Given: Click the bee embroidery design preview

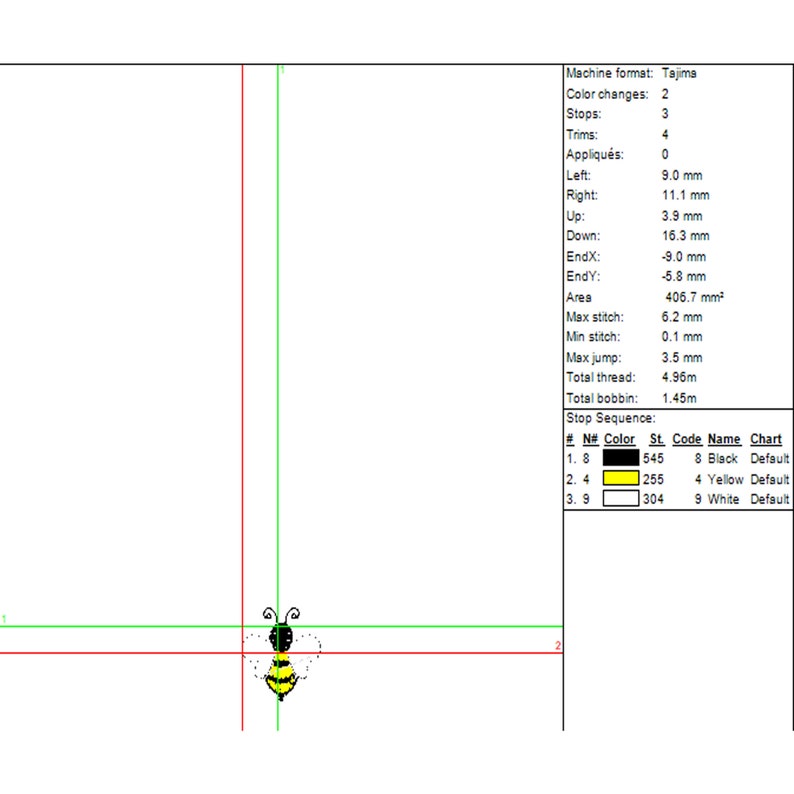Looking at the screenshot, I should pyautogui.click(x=282, y=654).
